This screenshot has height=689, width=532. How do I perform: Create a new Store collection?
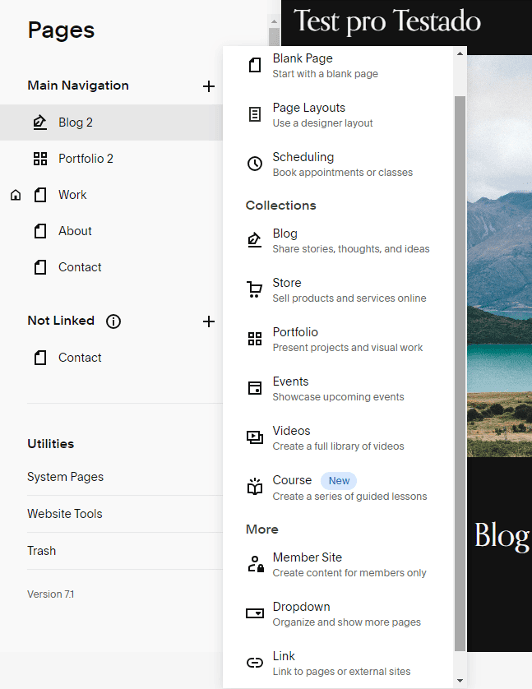338,290
